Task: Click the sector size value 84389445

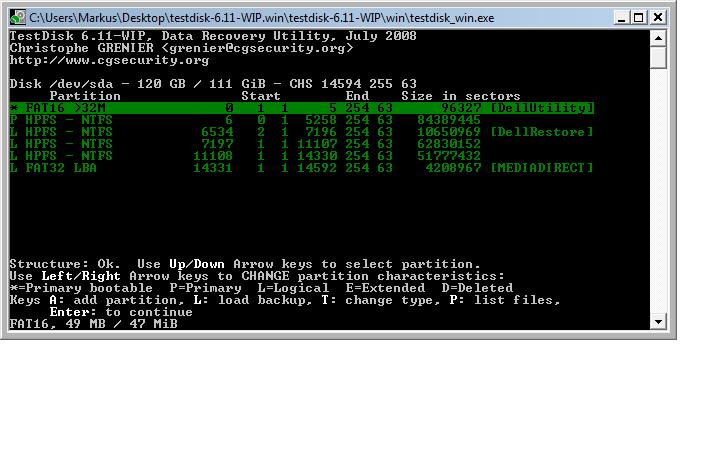Action: coord(449,120)
